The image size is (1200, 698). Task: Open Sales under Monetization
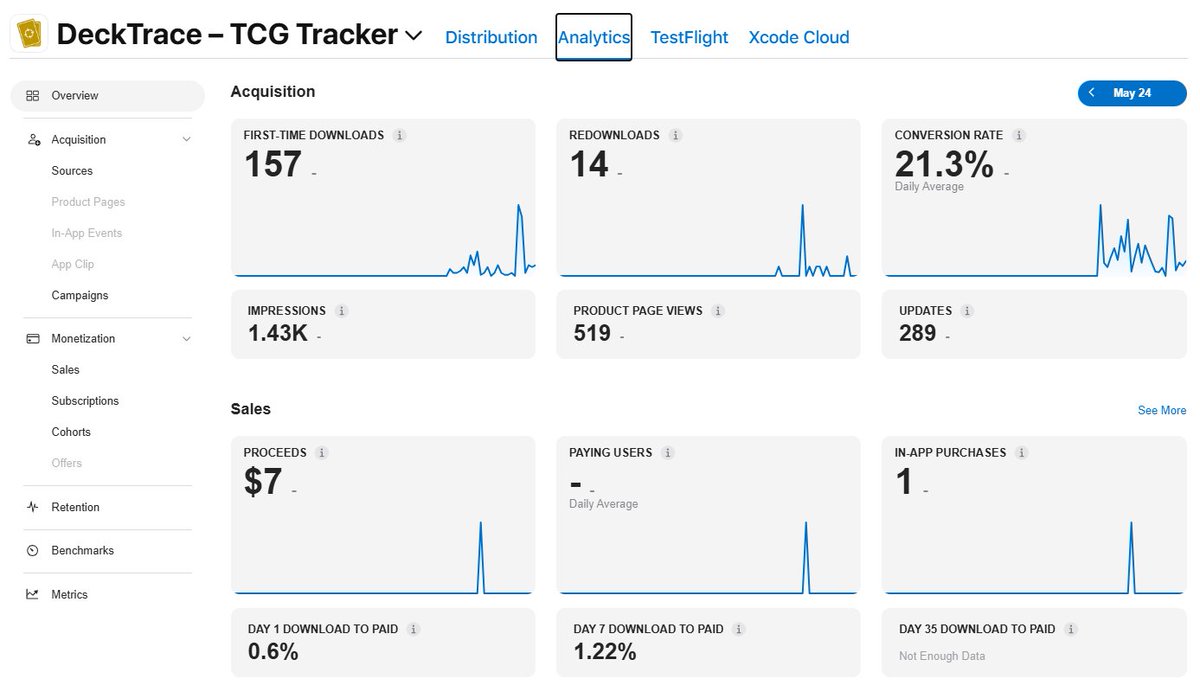click(x=66, y=370)
